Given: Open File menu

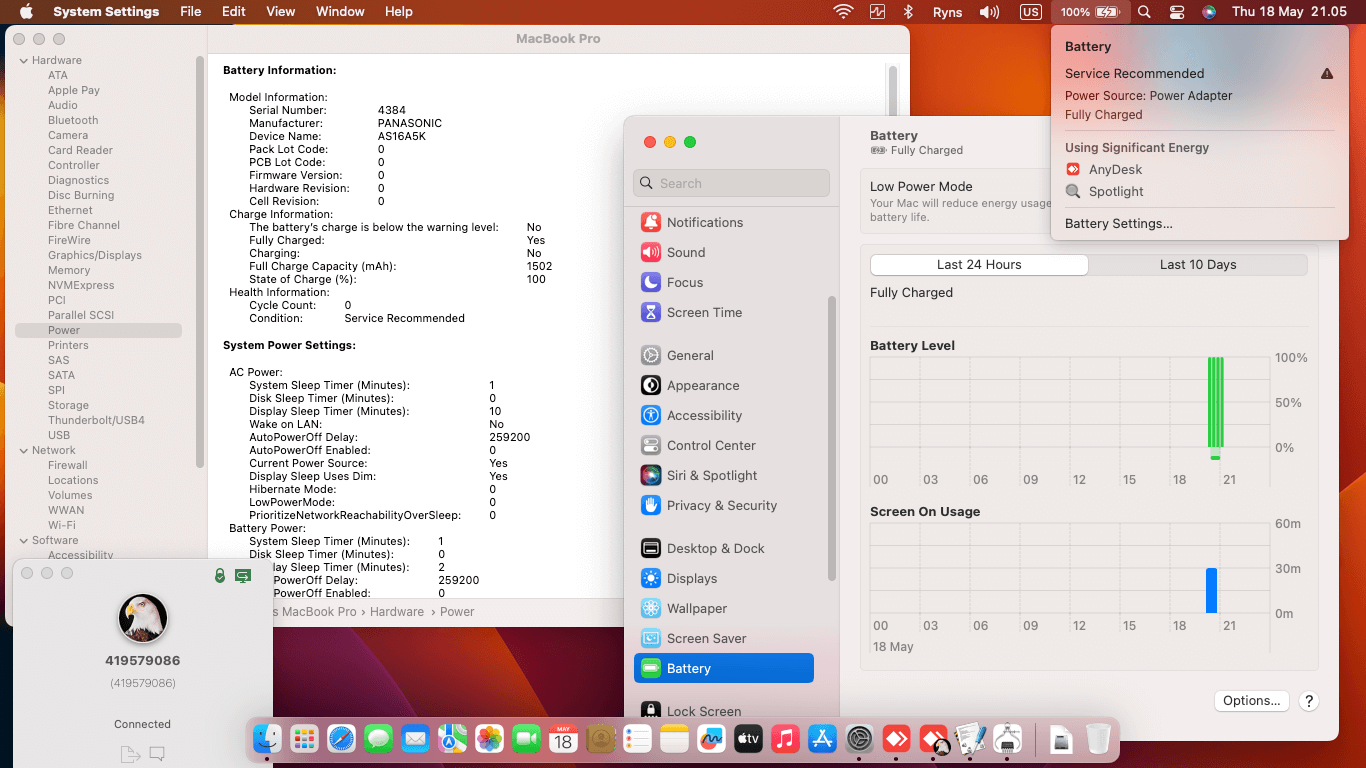Looking at the screenshot, I should point(190,12).
